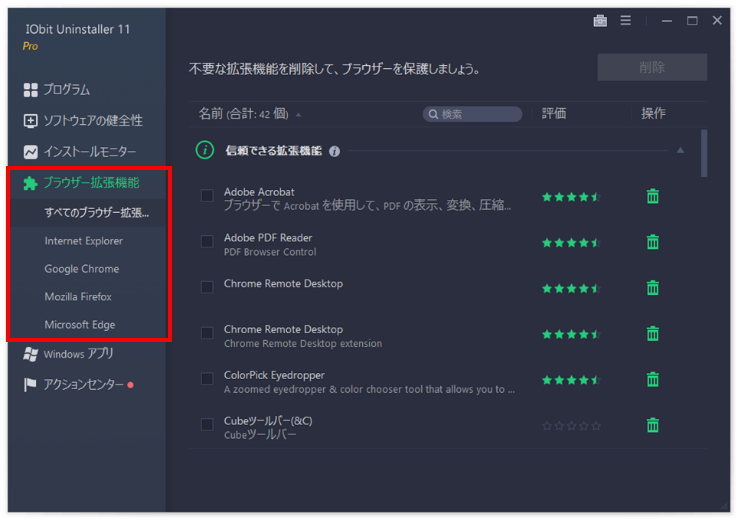Filter by Google Chrome extensions
The width and height of the screenshot is (738, 520).
click(82, 269)
